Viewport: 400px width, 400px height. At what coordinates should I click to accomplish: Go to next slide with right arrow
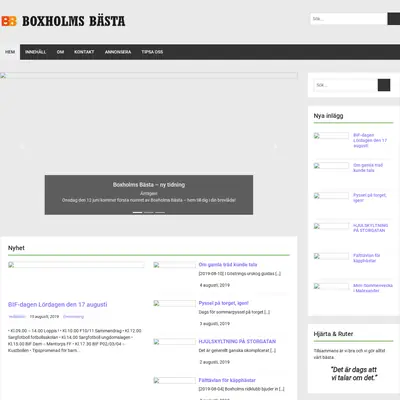(x=275, y=146)
